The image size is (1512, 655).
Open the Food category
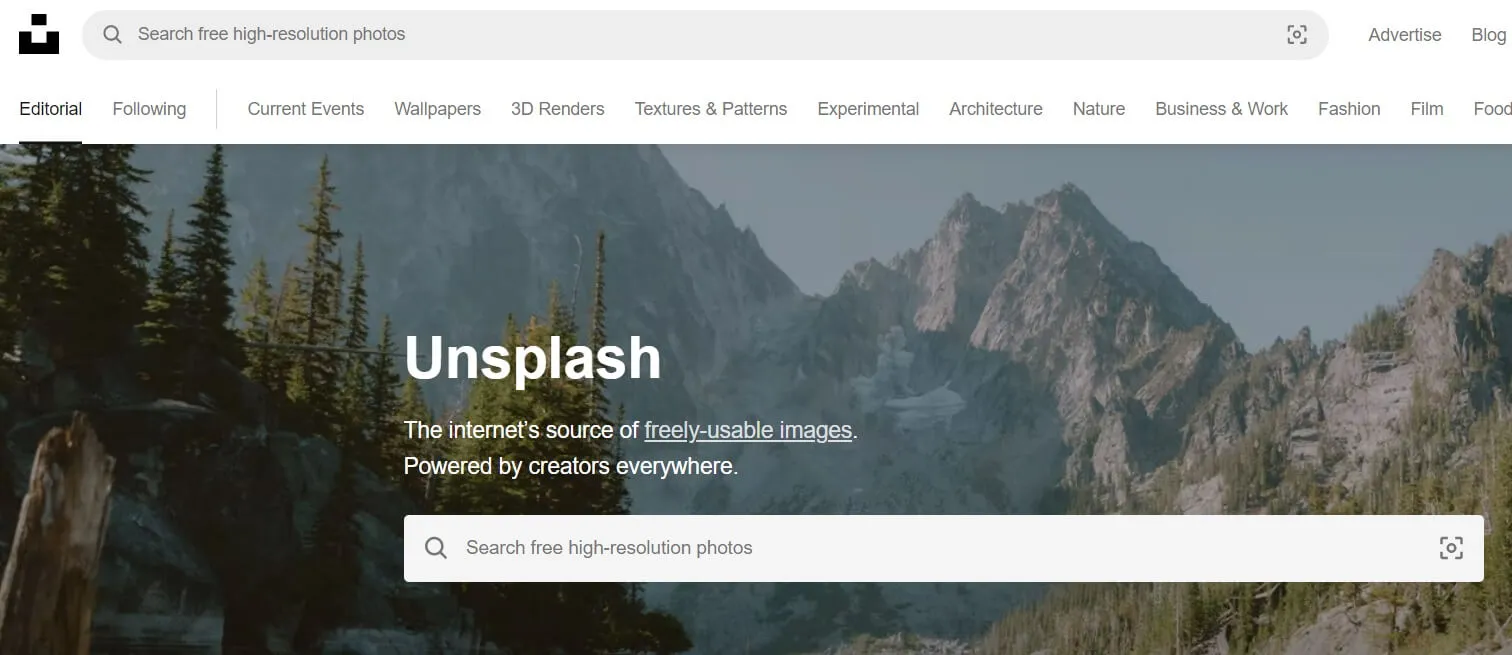click(1492, 109)
